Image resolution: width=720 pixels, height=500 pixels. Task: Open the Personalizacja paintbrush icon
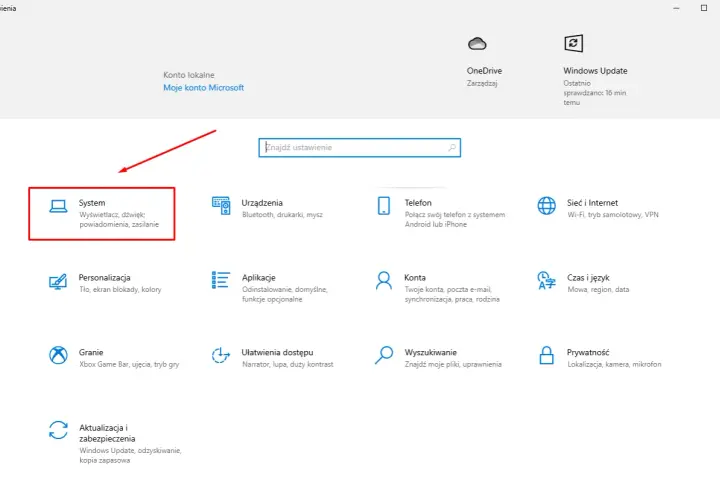[58, 281]
